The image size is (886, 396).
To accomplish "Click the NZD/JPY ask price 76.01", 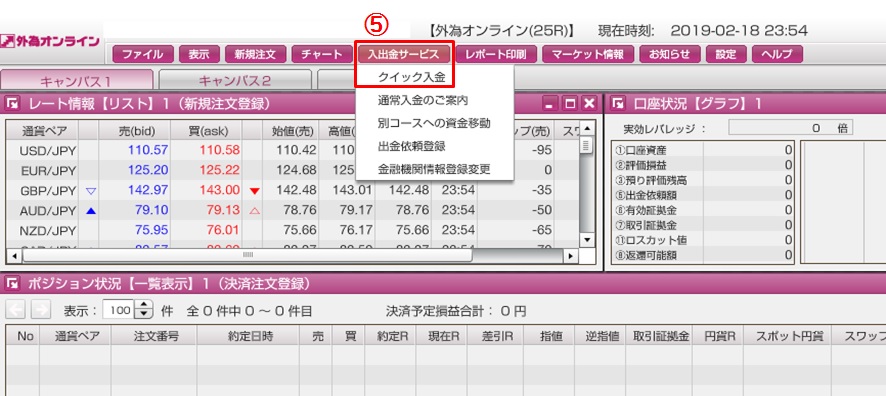I will (223, 230).
